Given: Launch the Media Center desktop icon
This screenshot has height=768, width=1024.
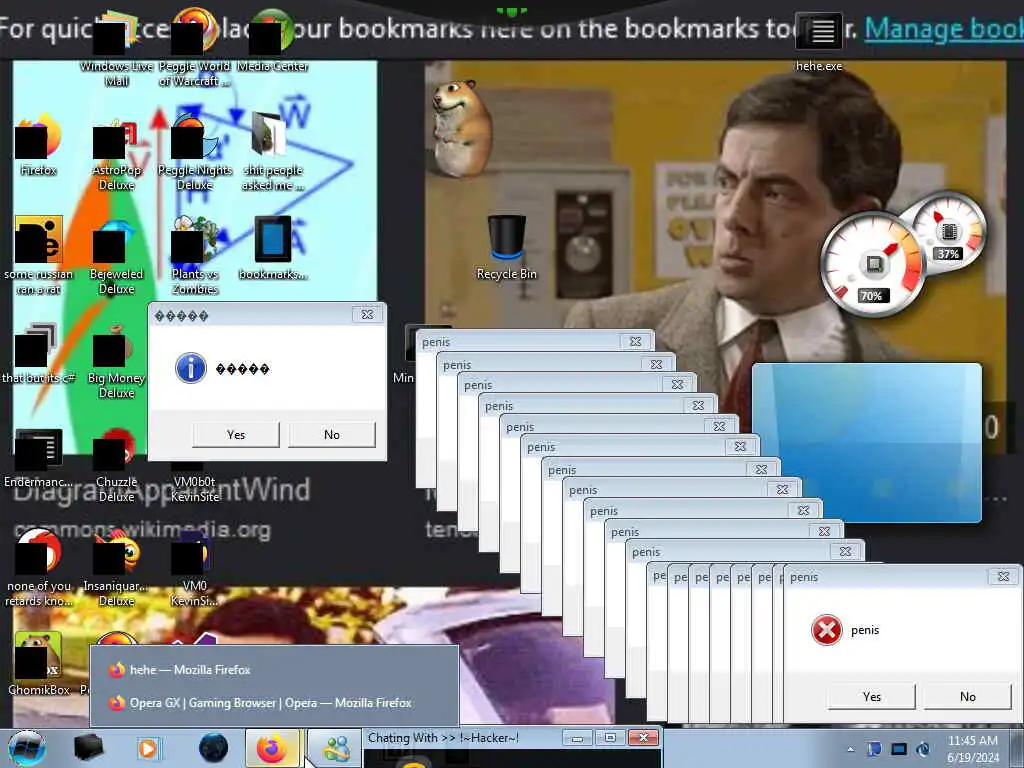Looking at the screenshot, I should coord(272,42).
